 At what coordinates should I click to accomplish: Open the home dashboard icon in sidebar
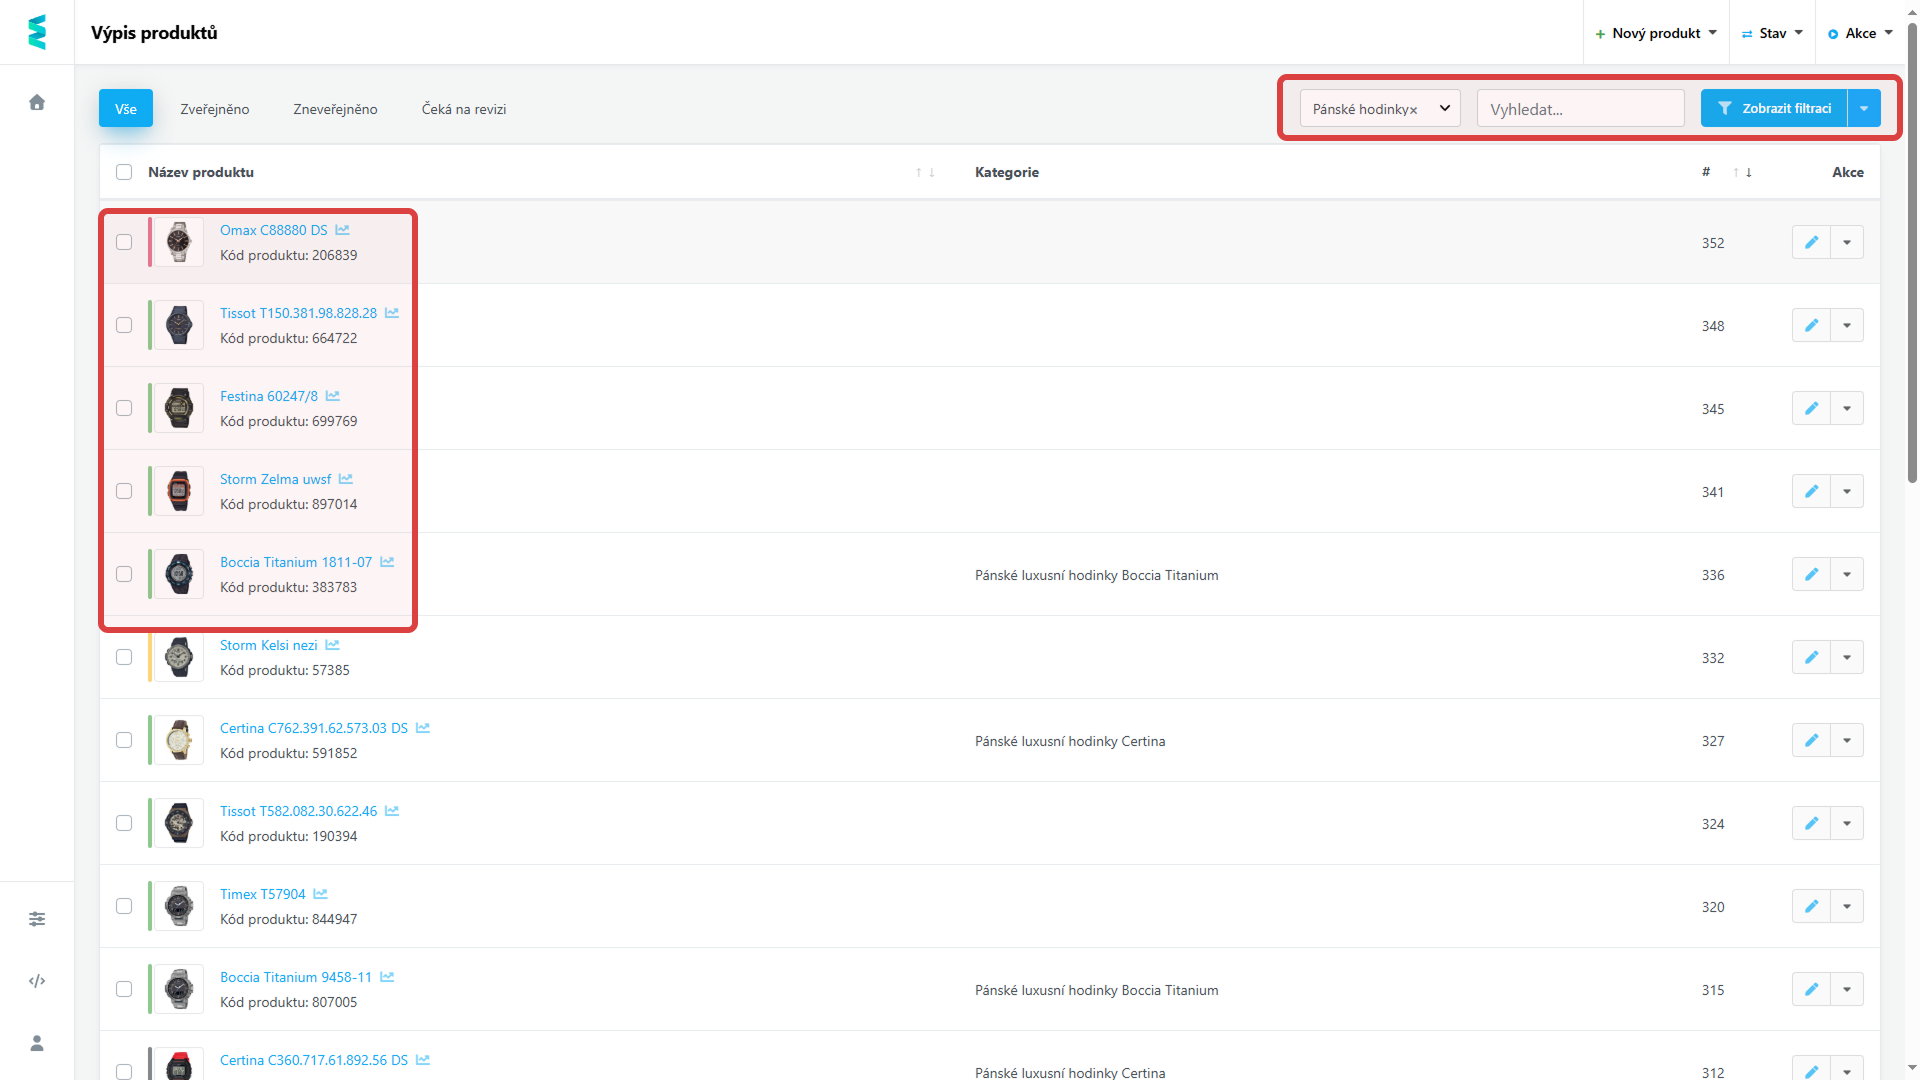tap(37, 102)
